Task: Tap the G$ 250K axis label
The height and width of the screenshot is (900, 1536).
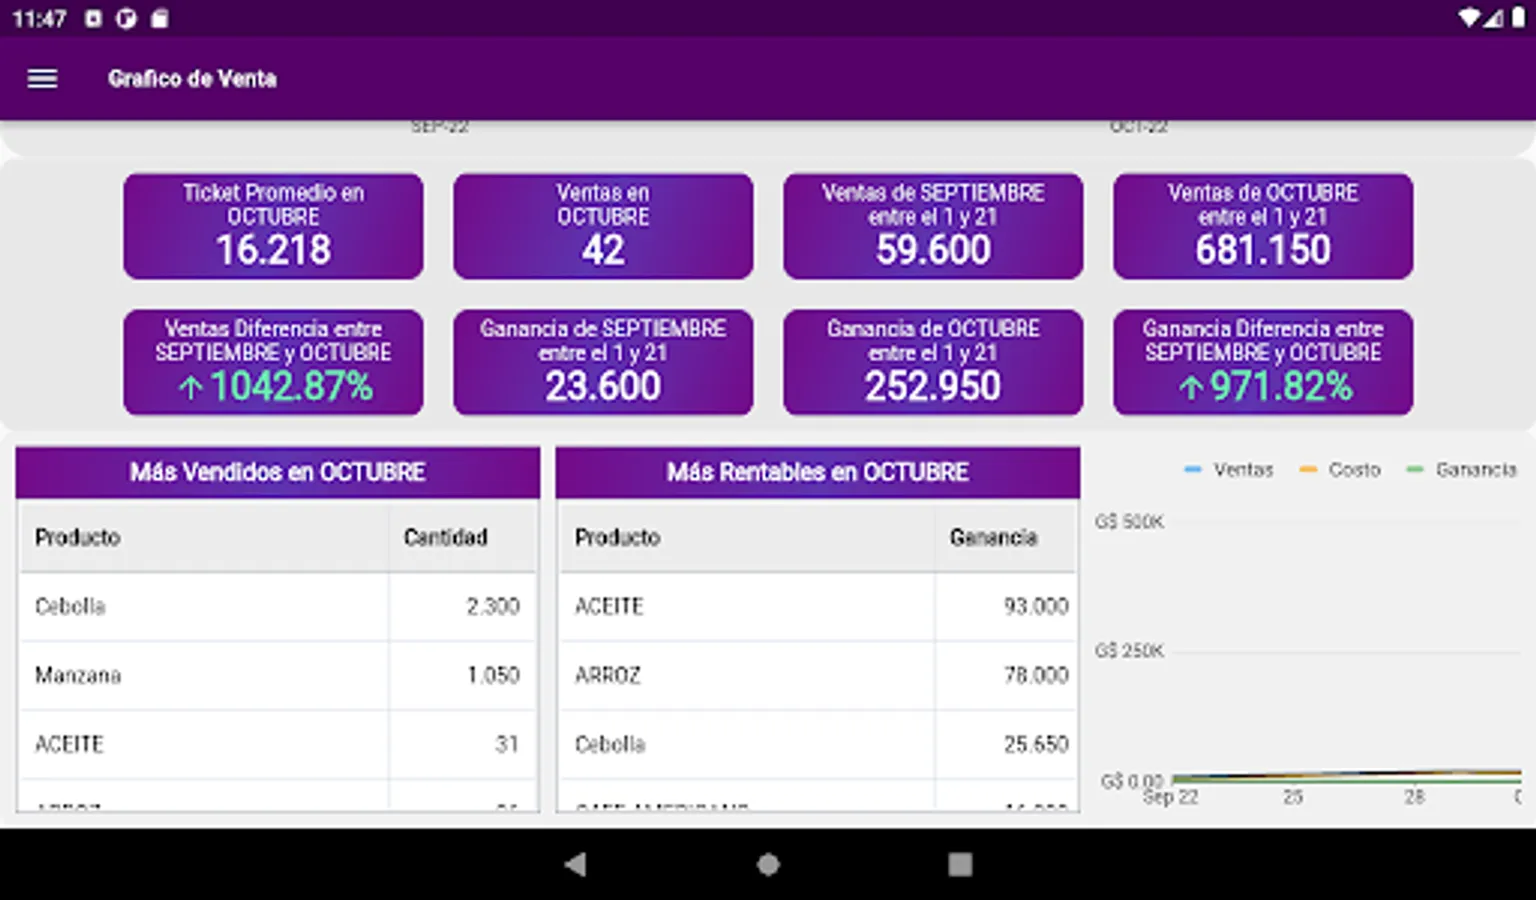Action: point(1129,651)
